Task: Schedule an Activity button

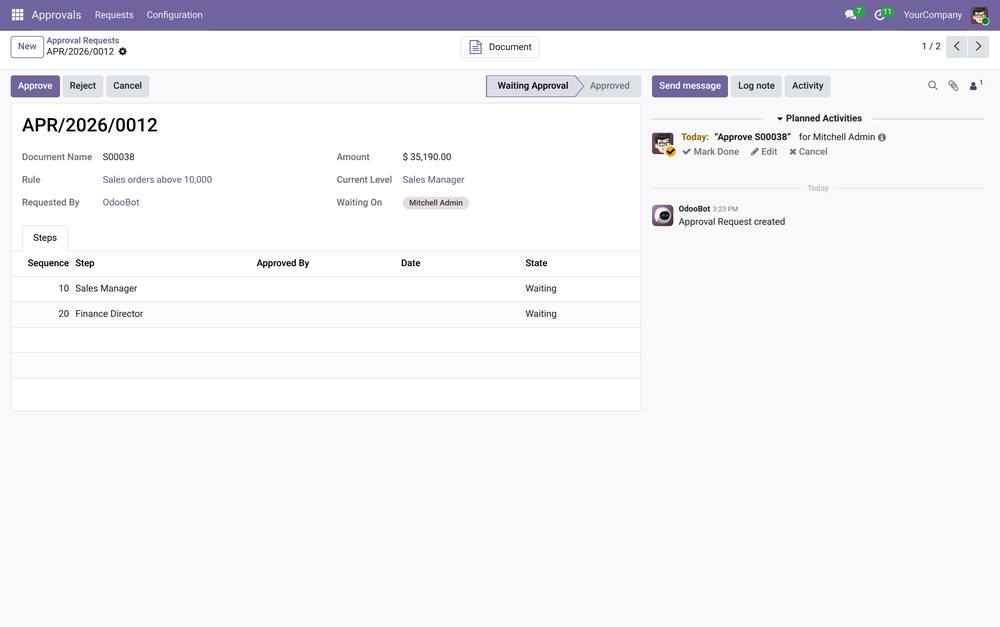Action: pyautogui.click(x=807, y=86)
